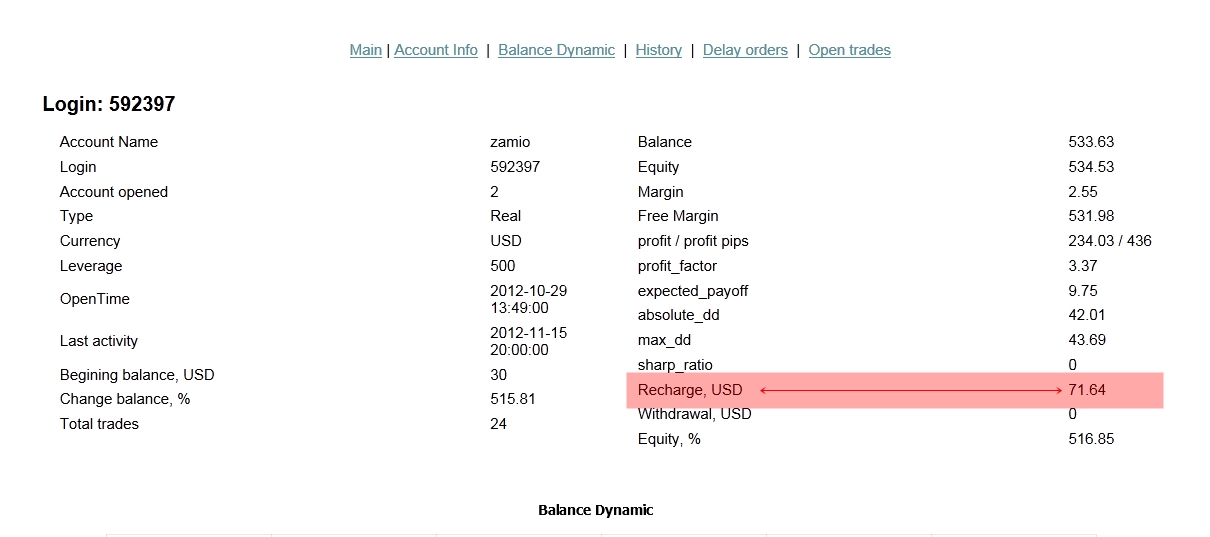
Task: Click the Last activity date 2012-11-15
Action: [528, 333]
